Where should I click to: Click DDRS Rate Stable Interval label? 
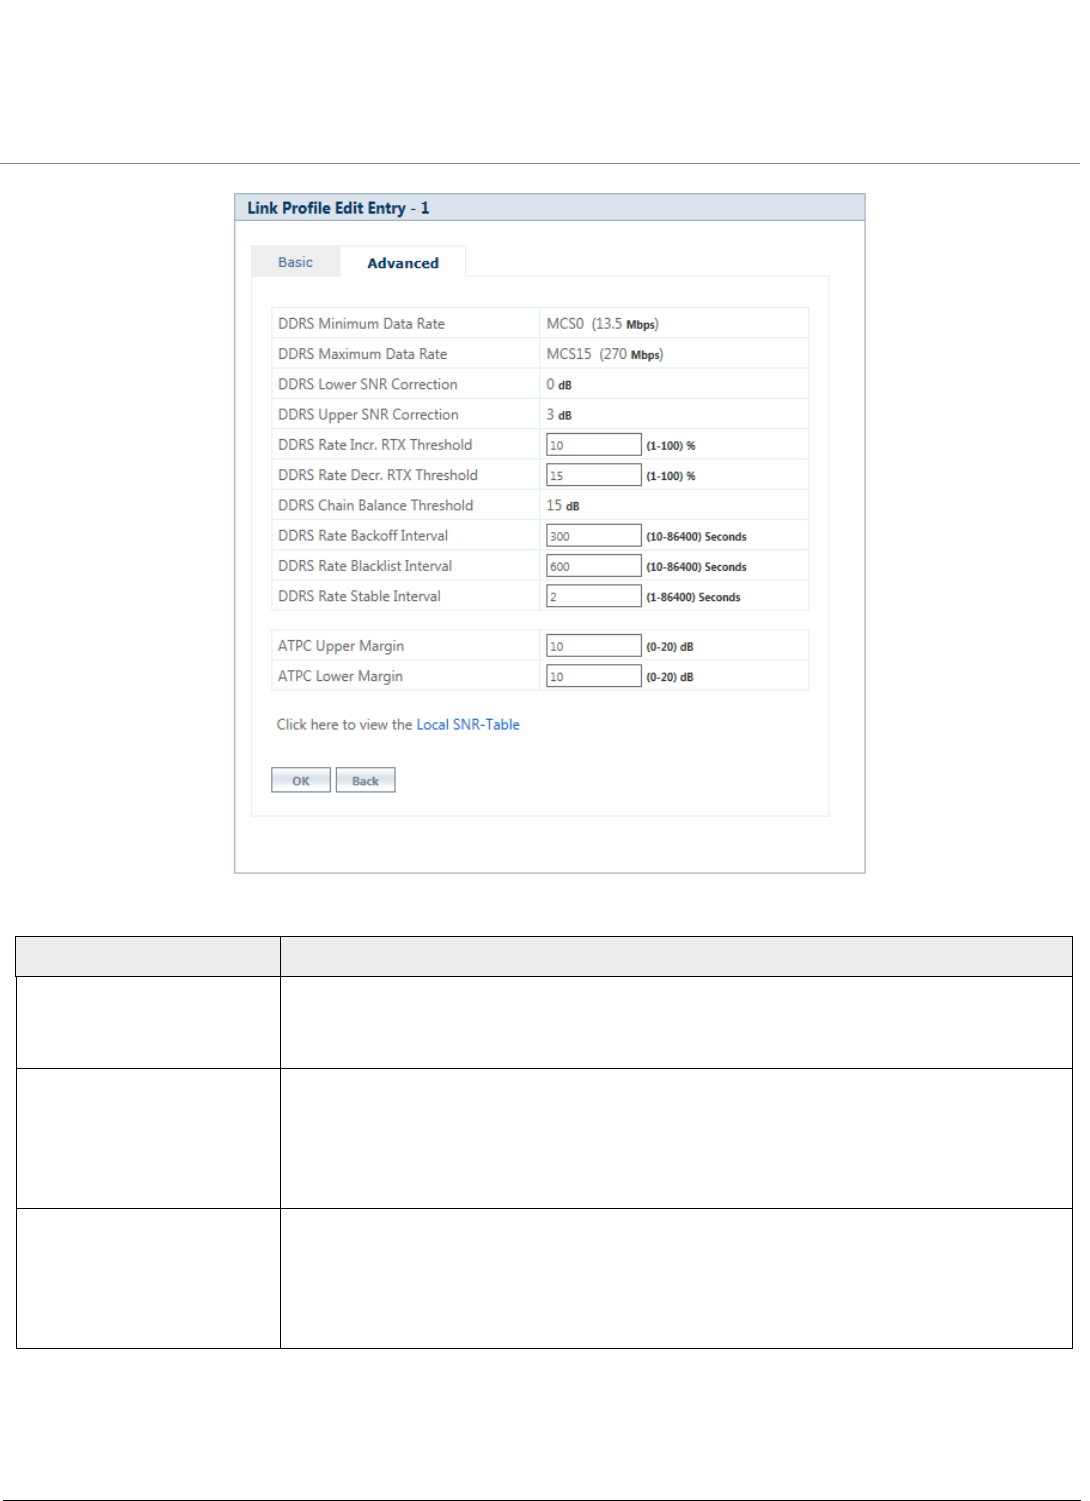pos(359,596)
